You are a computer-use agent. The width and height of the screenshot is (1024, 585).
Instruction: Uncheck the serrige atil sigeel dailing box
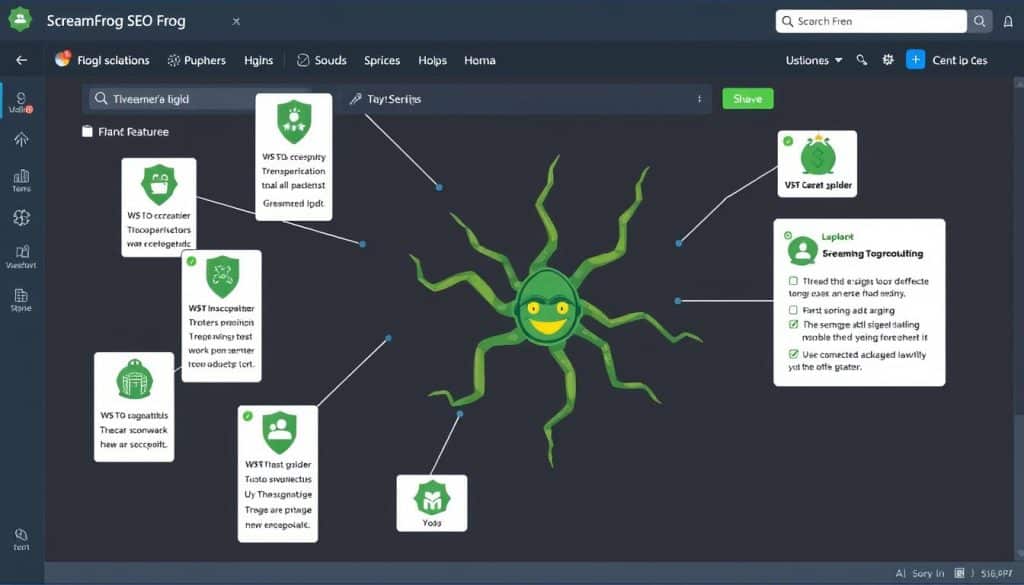pos(793,324)
